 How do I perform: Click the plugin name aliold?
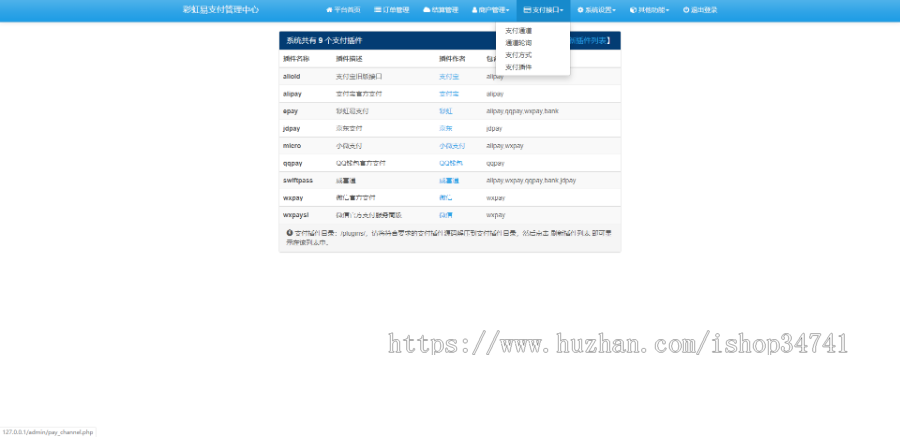[292, 76]
